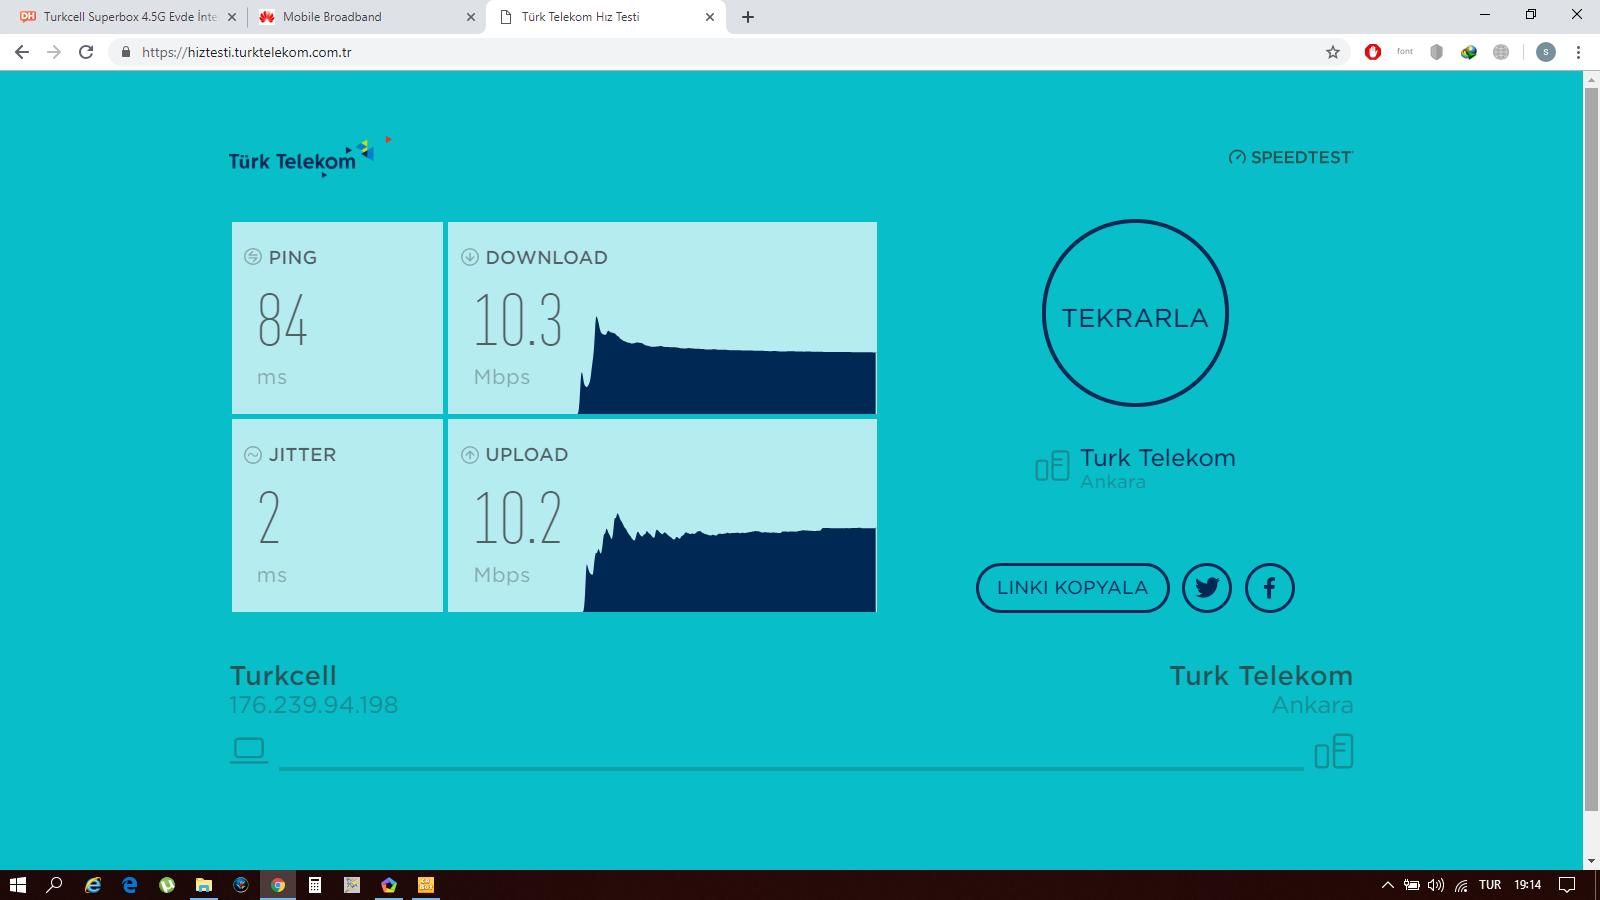Image resolution: width=1600 pixels, height=900 pixels.
Task: Click the download value 10.3
Action: point(518,320)
